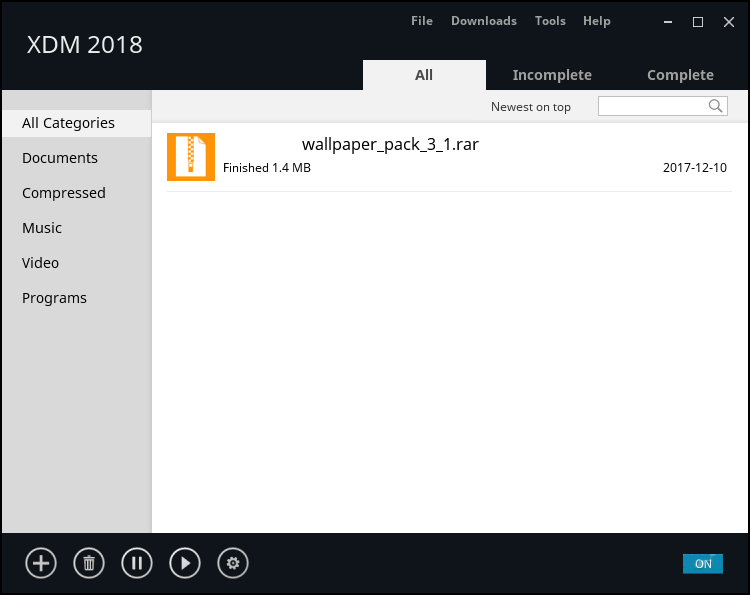Click the 2017-12-10 date entry

point(695,168)
